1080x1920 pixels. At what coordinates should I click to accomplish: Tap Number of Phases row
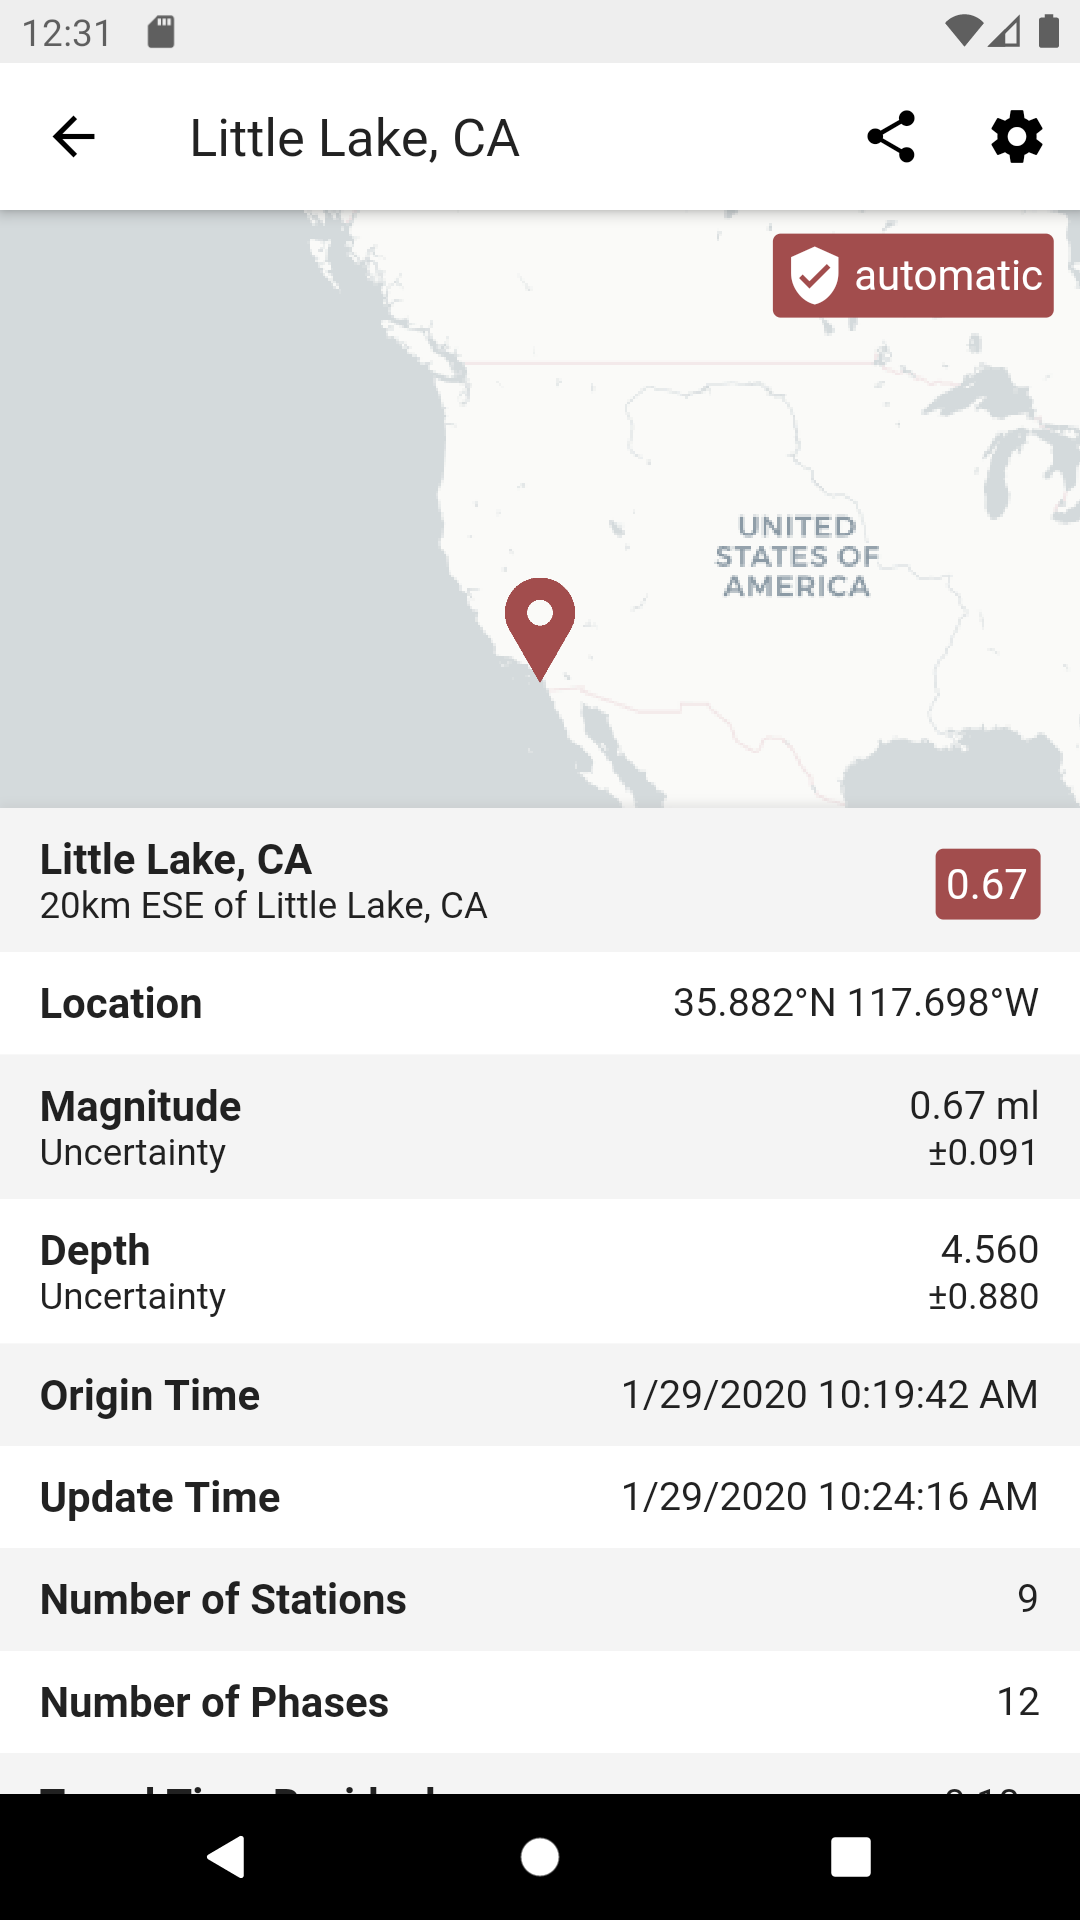540,1702
